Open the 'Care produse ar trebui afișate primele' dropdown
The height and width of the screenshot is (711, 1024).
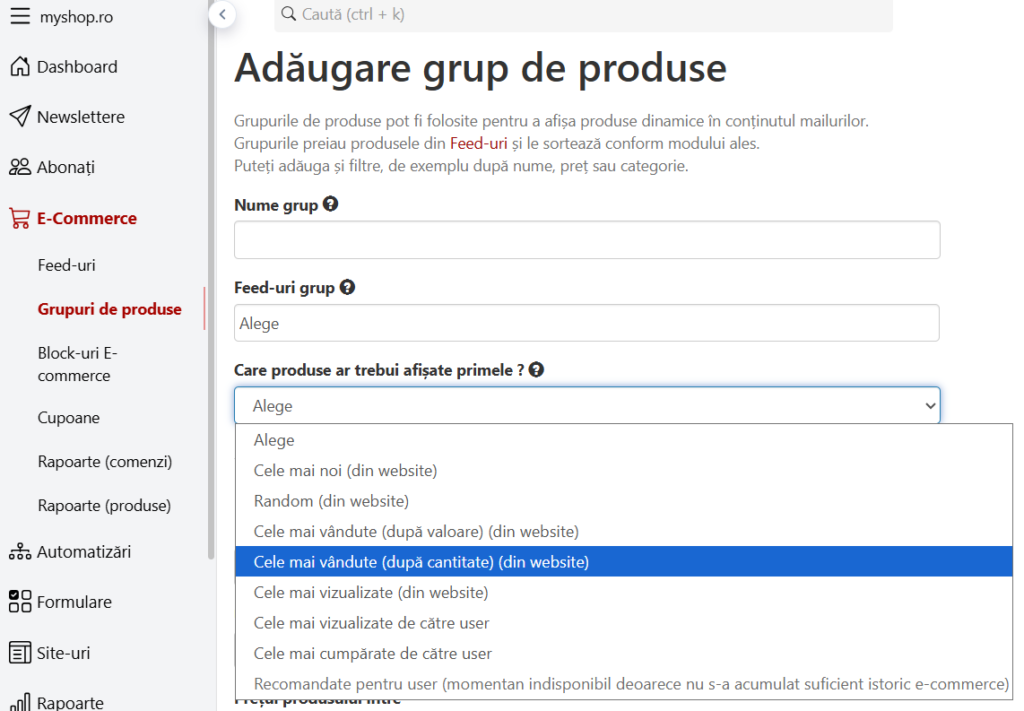click(586, 405)
